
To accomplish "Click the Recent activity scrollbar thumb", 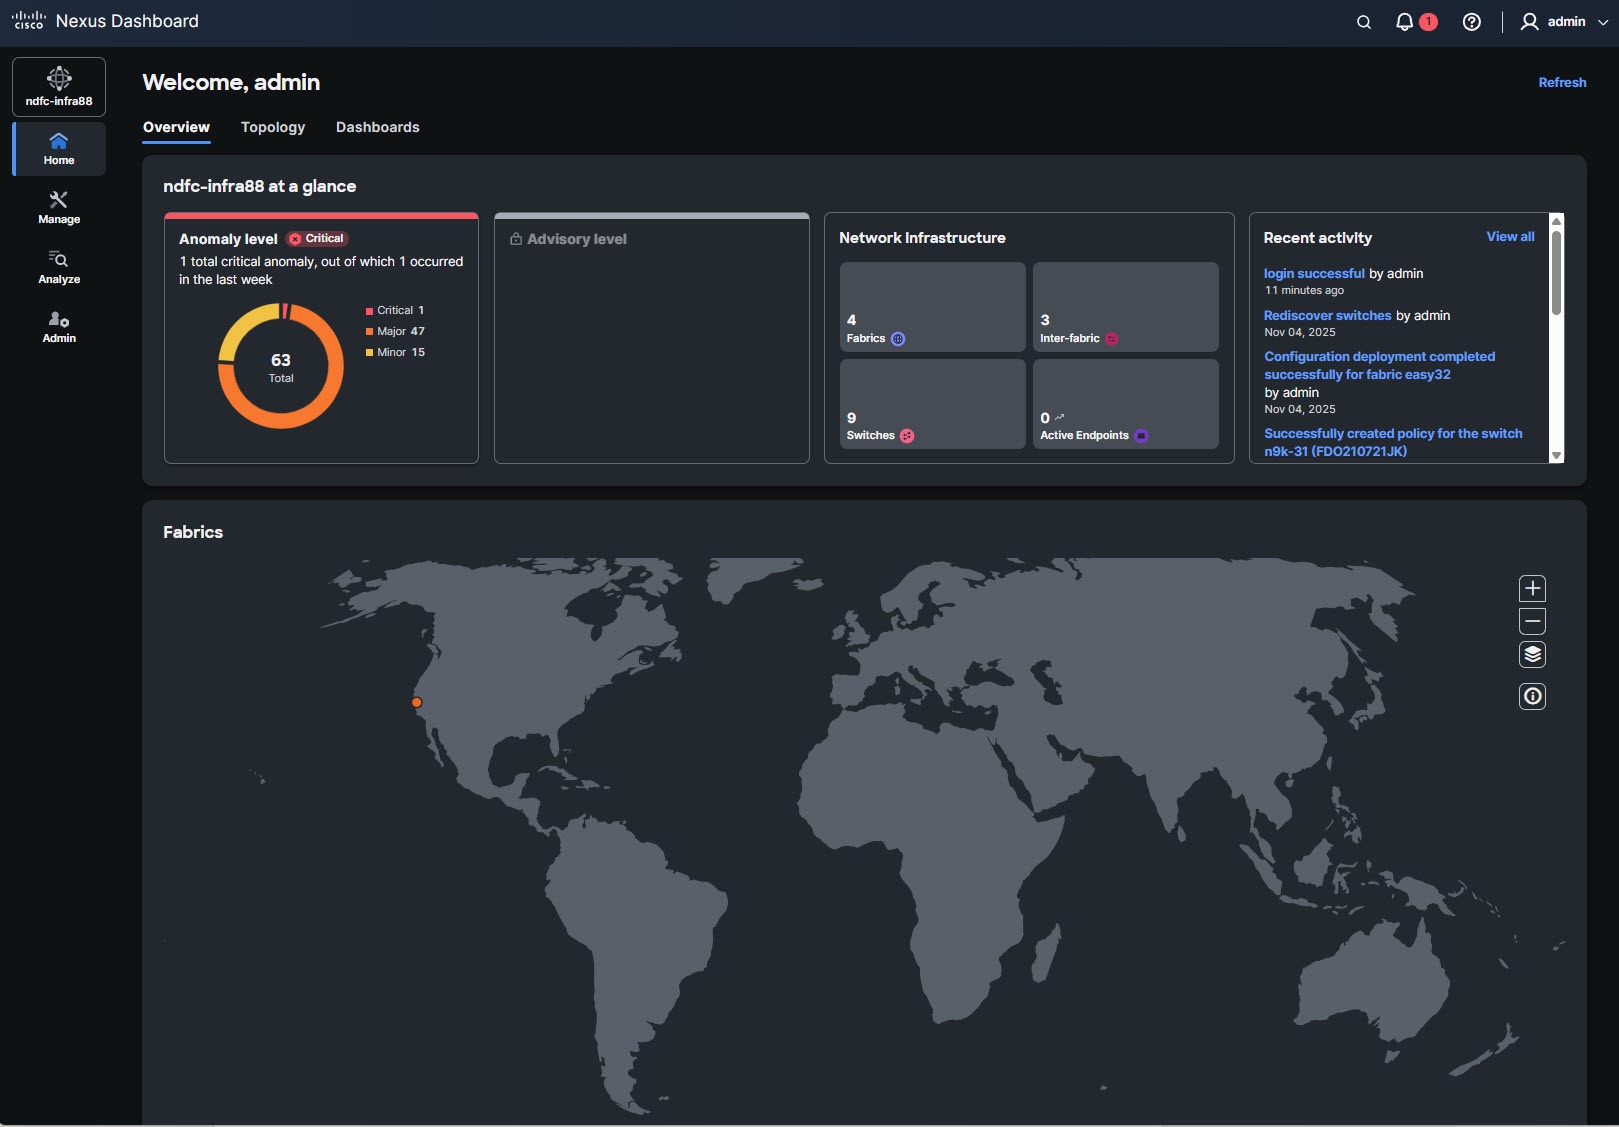I will (1556, 273).
